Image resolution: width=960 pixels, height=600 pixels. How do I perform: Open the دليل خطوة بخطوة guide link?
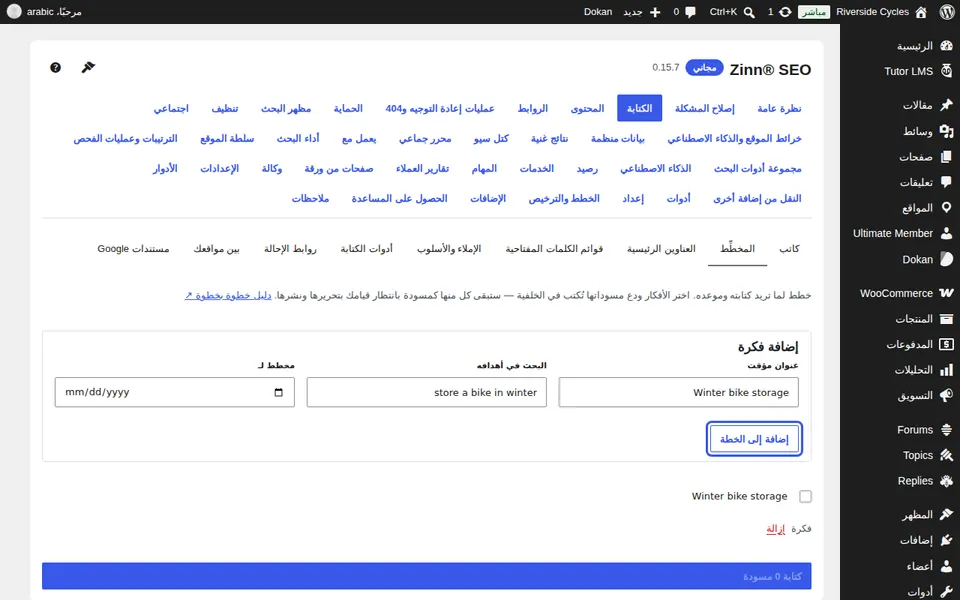coord(228,295)
